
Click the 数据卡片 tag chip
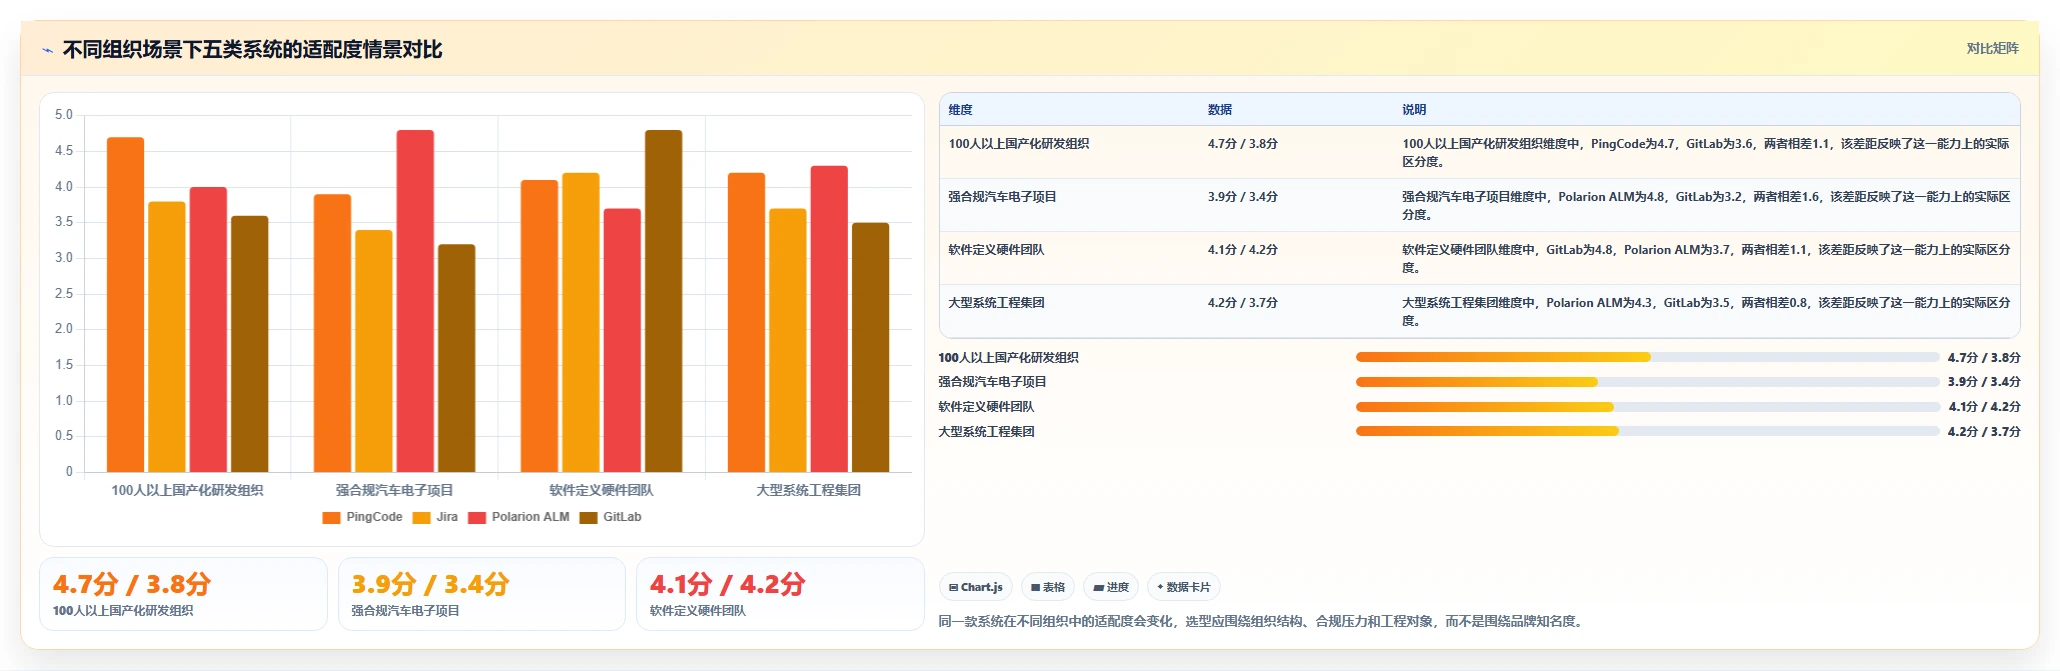pos(1183,587)
